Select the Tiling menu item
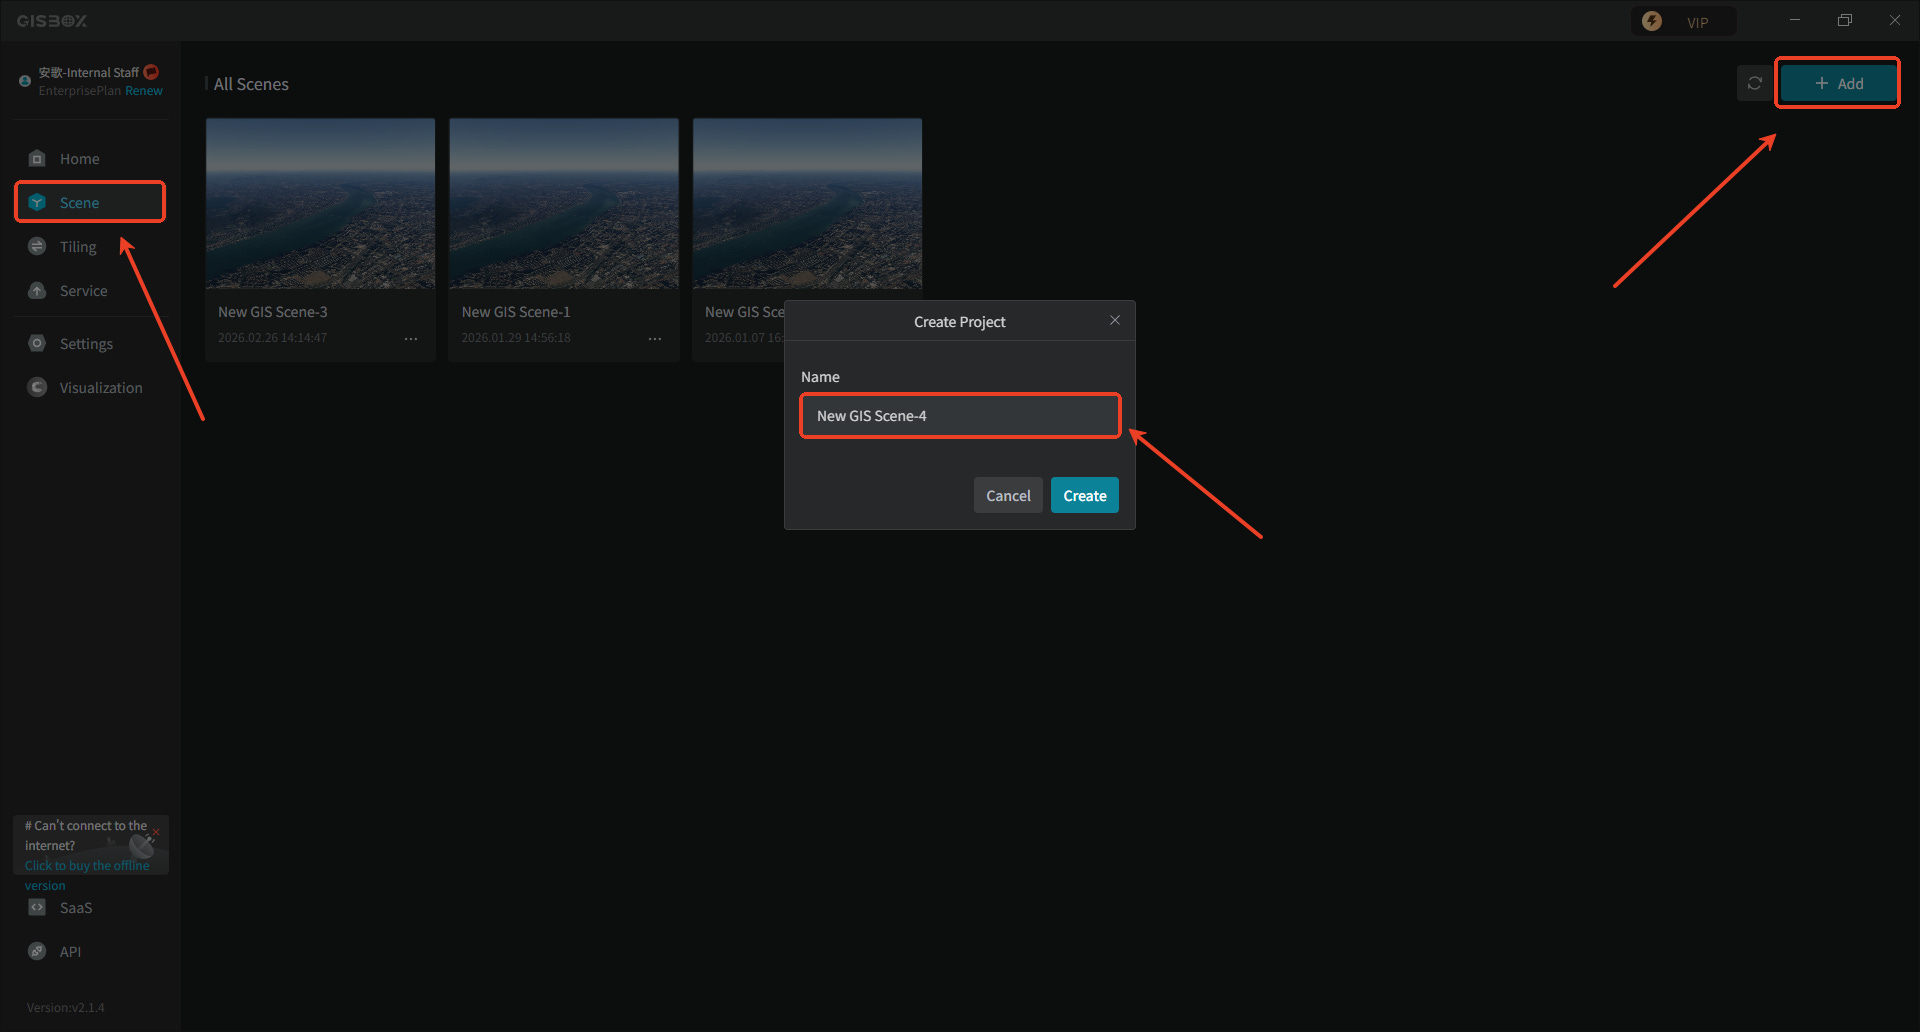The width and height of the screenshot is (1920, 1032). coord(78,247)
